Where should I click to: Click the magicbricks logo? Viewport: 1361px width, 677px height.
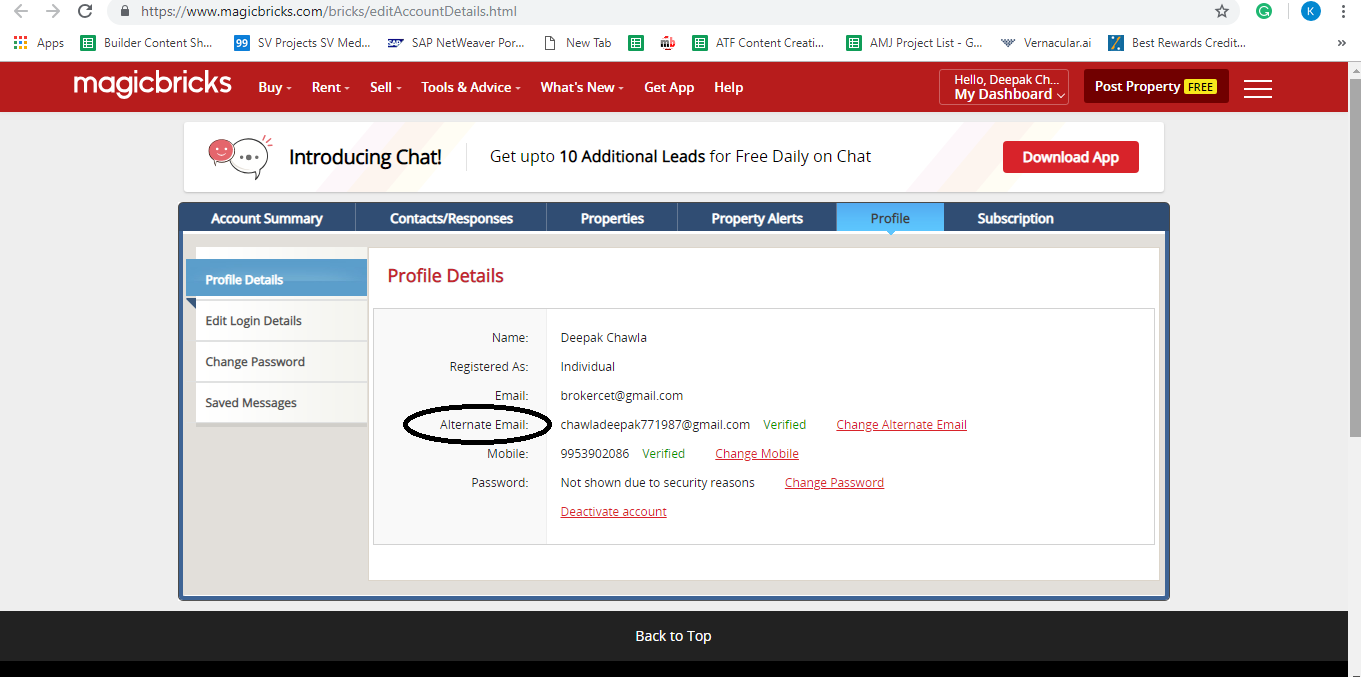pos(152,84)
